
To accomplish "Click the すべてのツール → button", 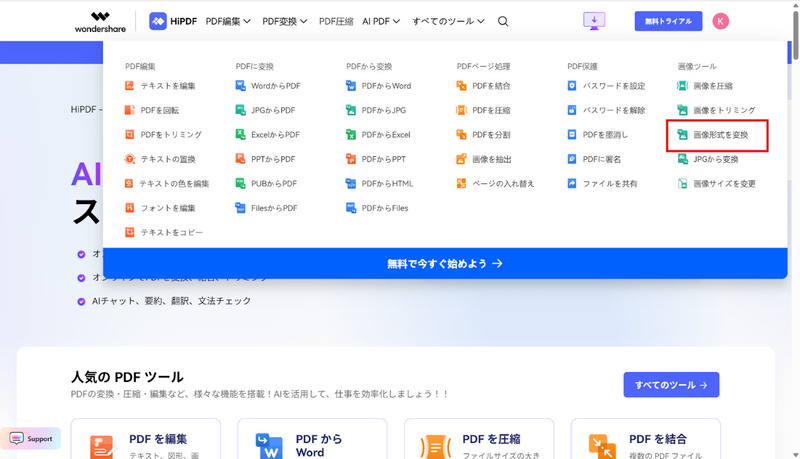I will [671, 385].
